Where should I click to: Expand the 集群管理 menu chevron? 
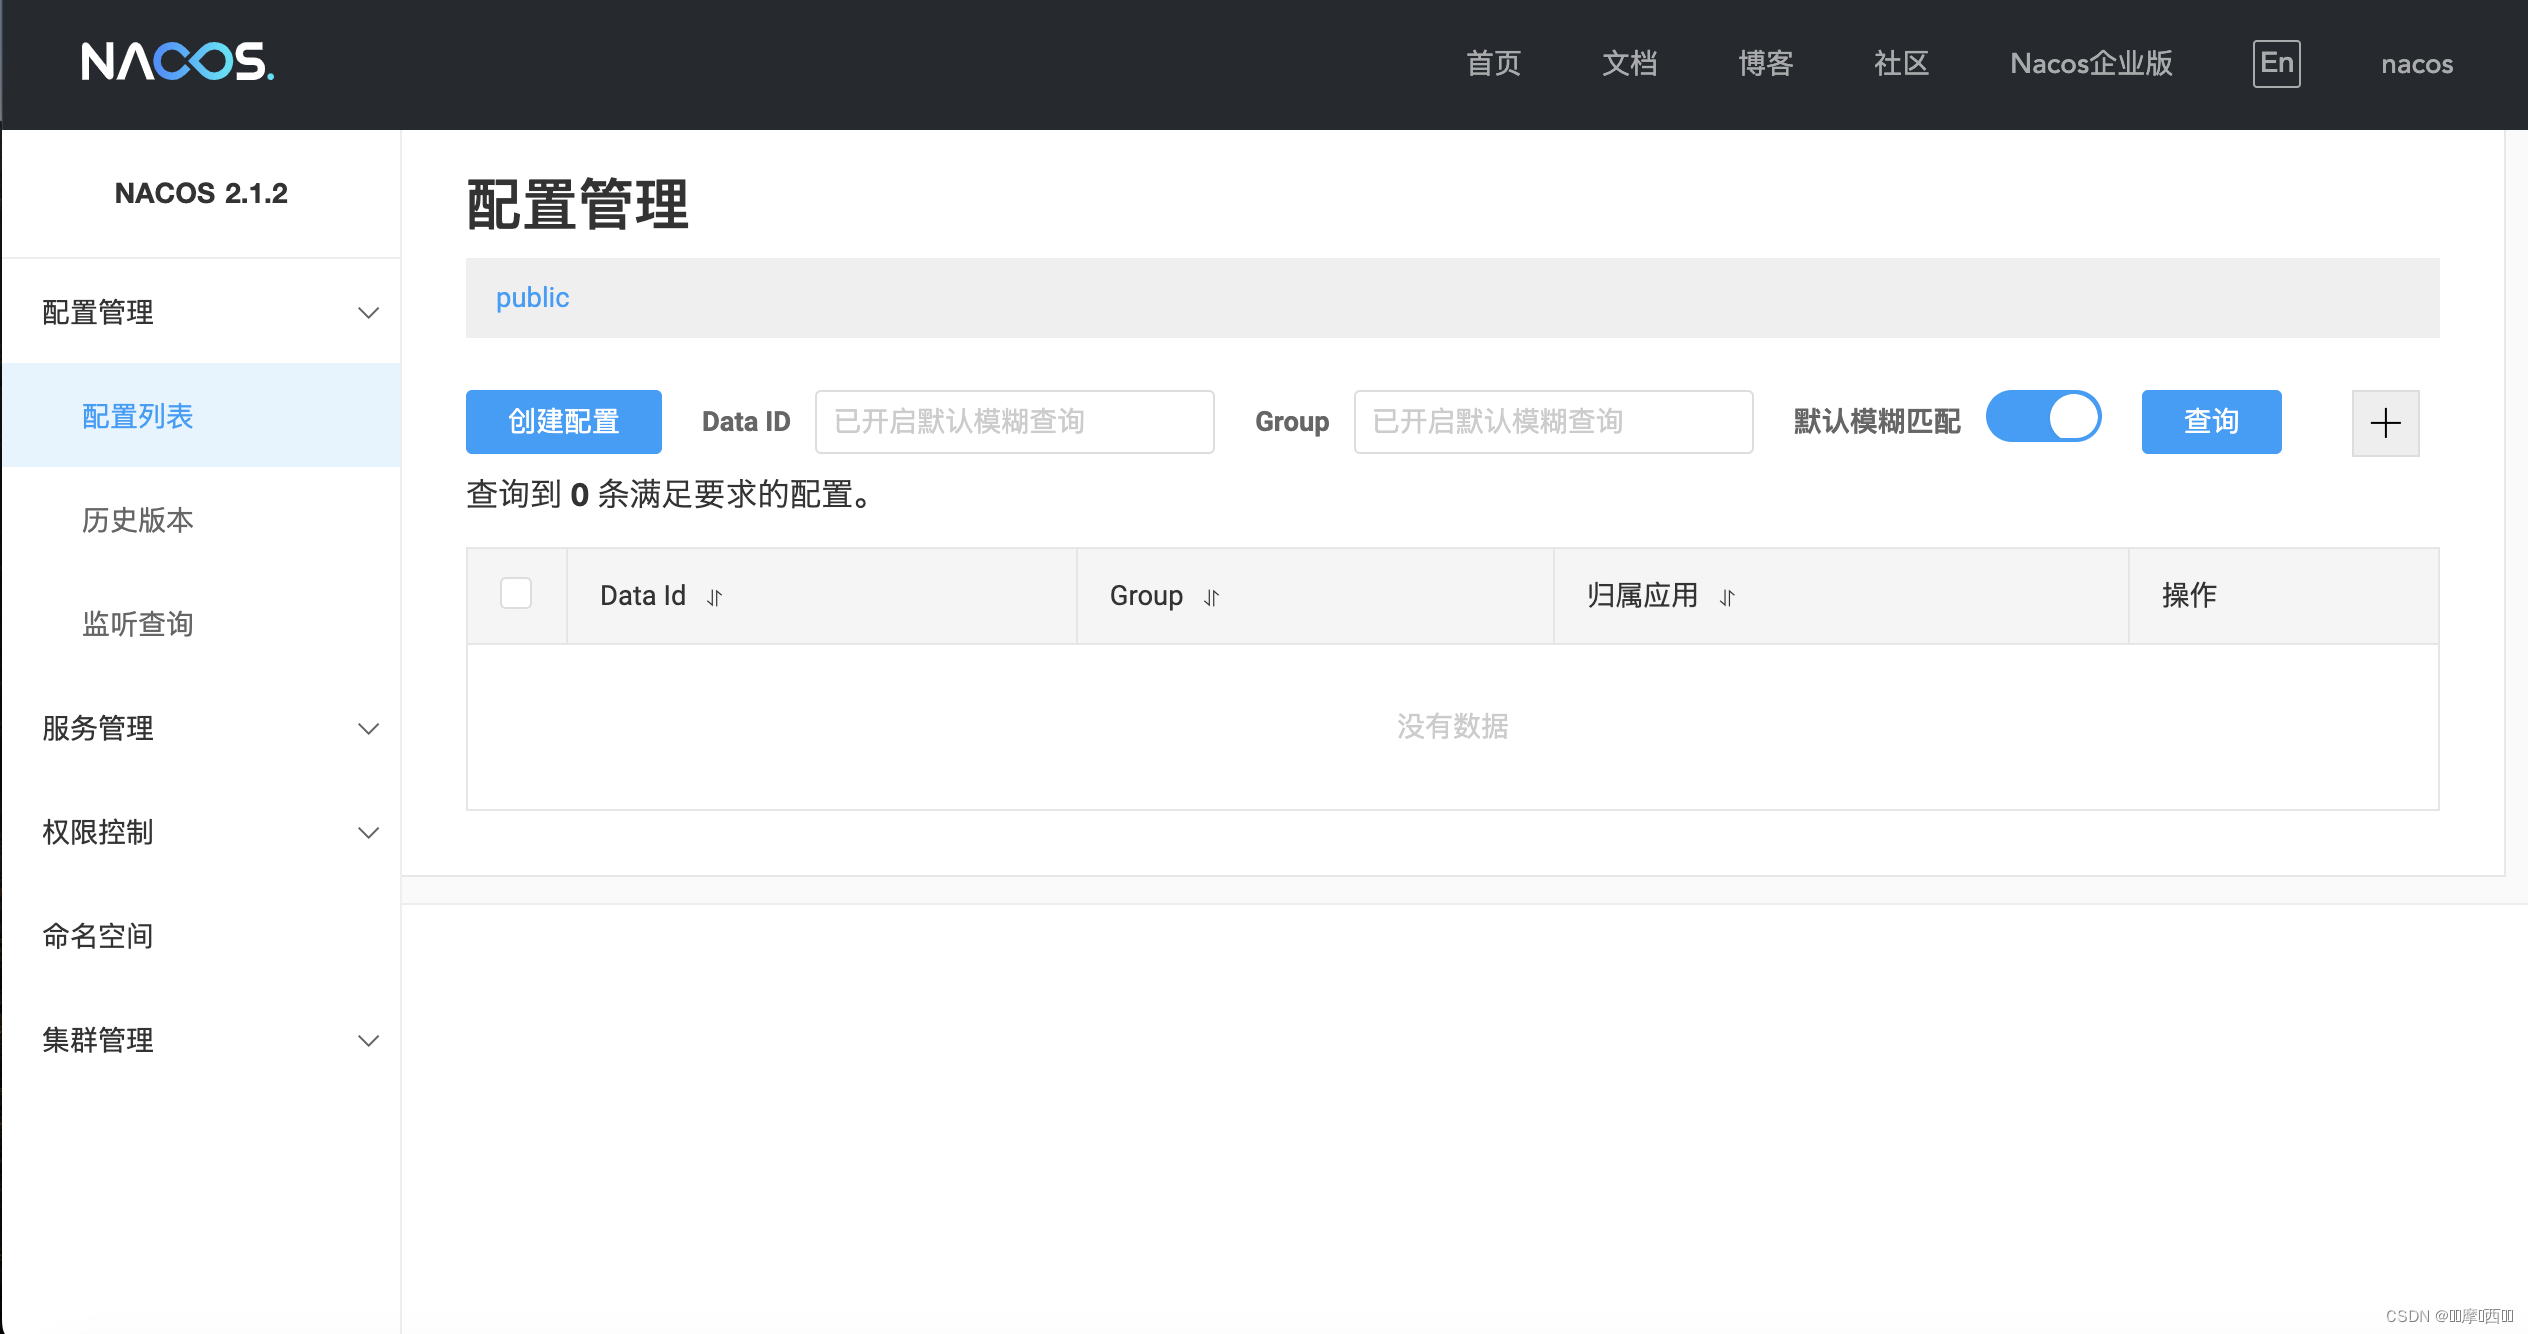click(x=368, y=1041)
